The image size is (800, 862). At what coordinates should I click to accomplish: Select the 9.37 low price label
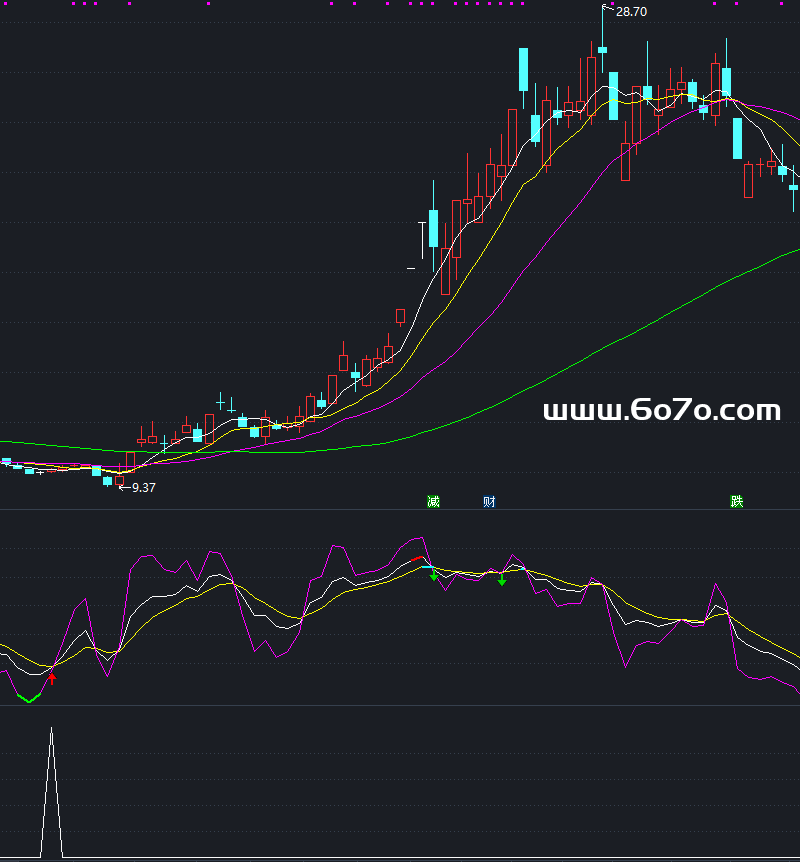pyautogui.click(x=144, y=488)
